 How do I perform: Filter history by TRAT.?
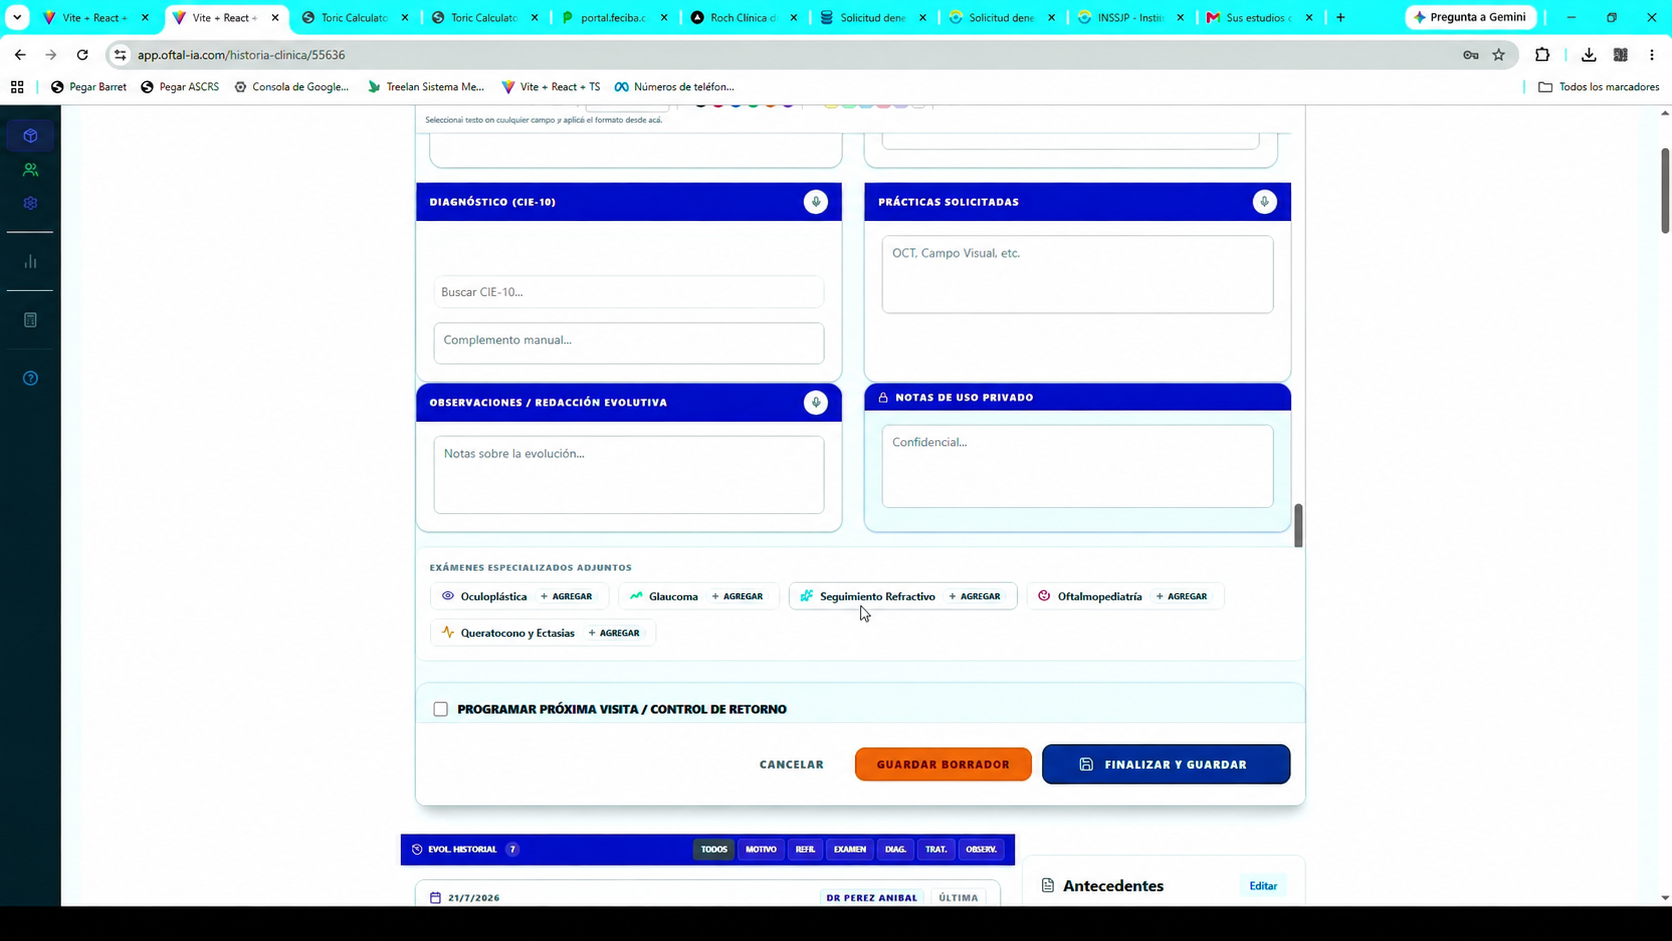tap(936, 849)
